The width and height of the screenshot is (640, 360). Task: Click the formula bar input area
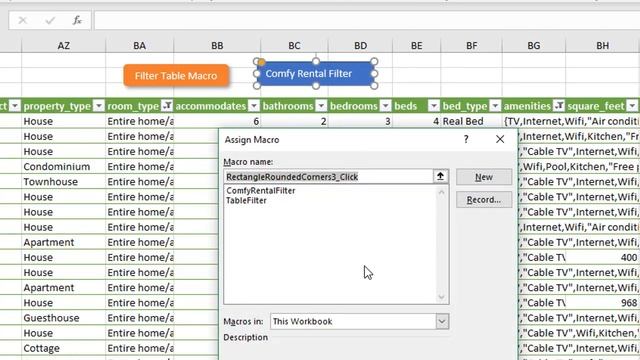(367, 20)
